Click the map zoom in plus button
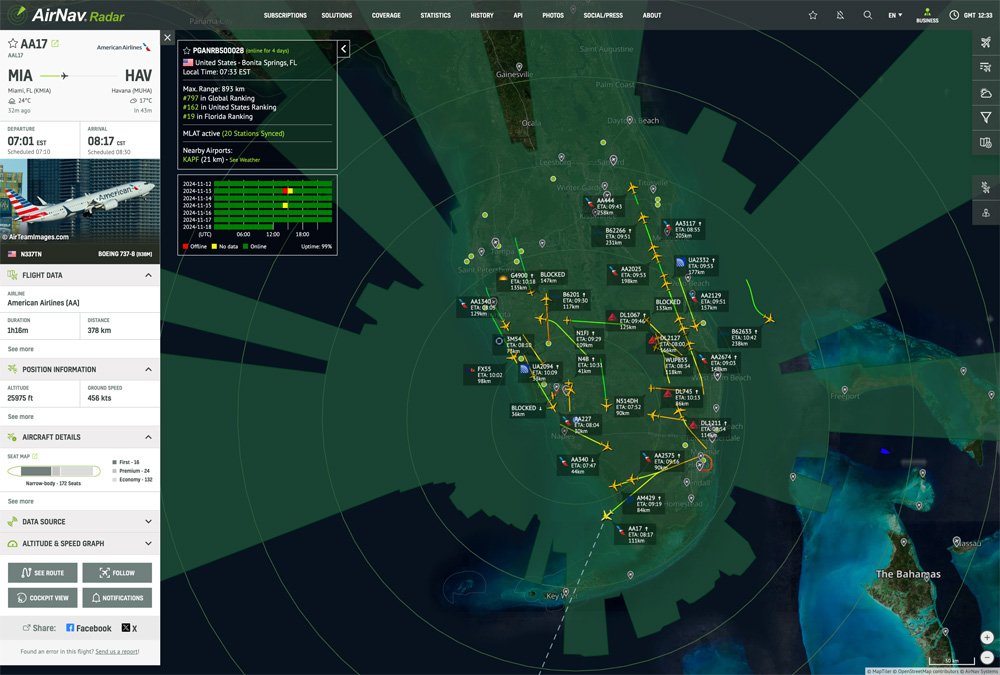Screen dimensions: 1000x675 click(x=987, y=638)
